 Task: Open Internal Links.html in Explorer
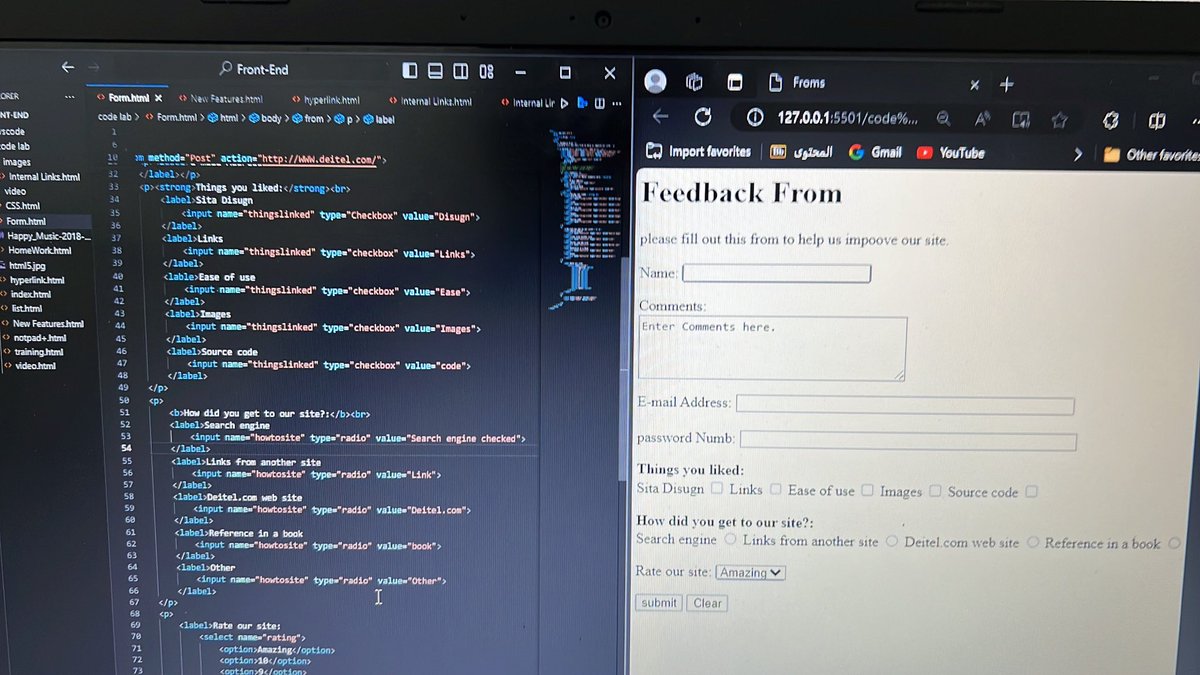tap(44, 177)
